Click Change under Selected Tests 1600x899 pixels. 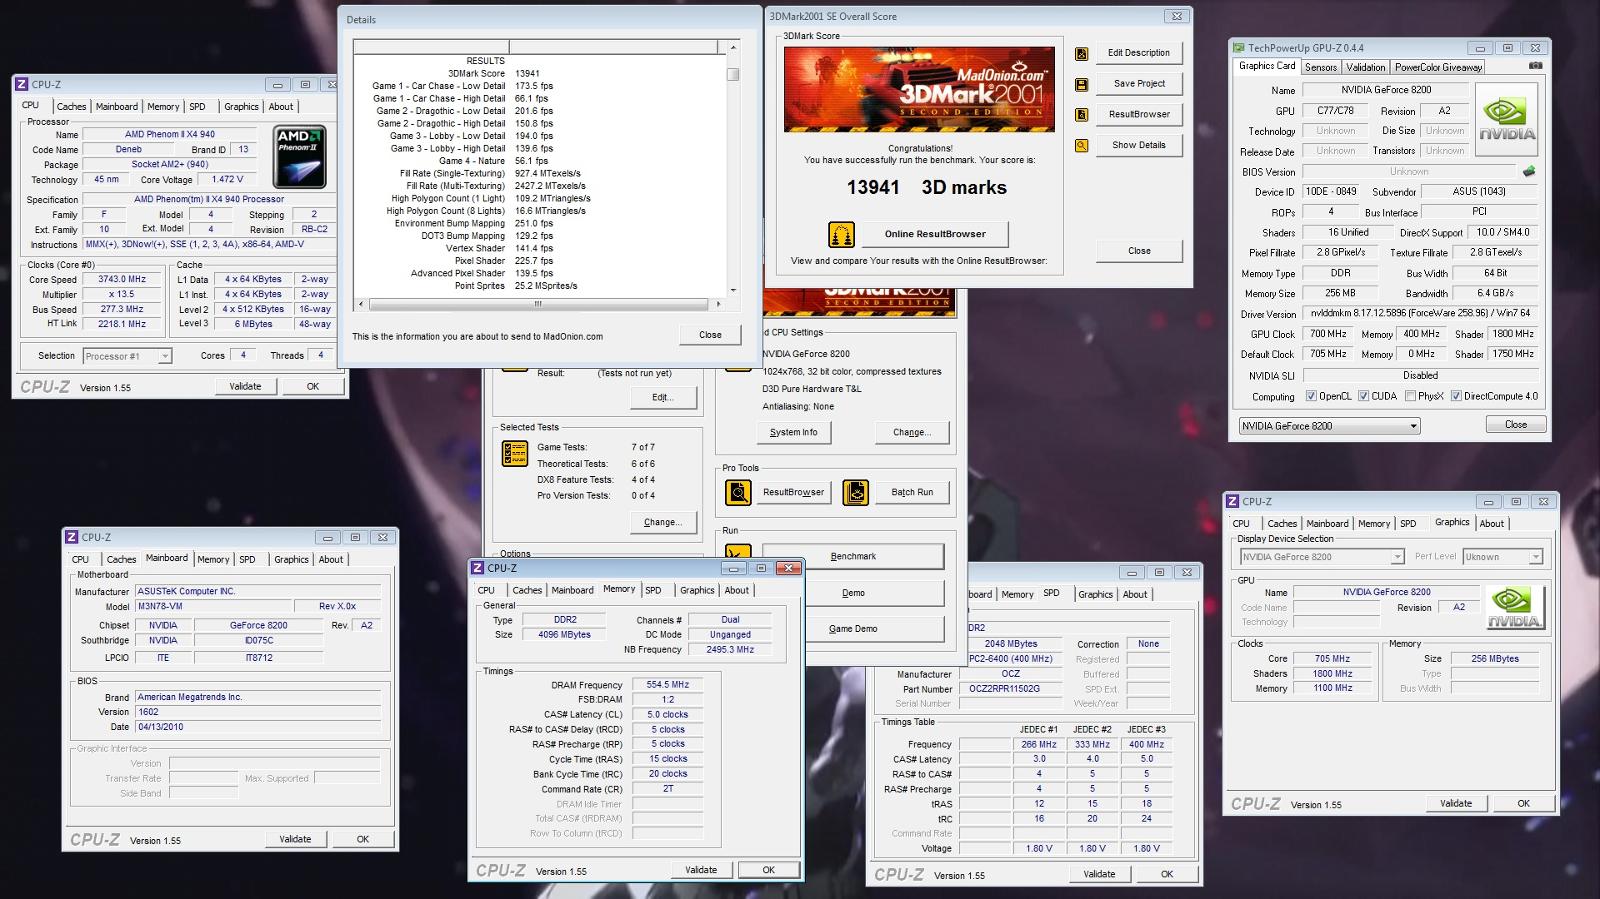pyautogui.click(x=662, y=523)
